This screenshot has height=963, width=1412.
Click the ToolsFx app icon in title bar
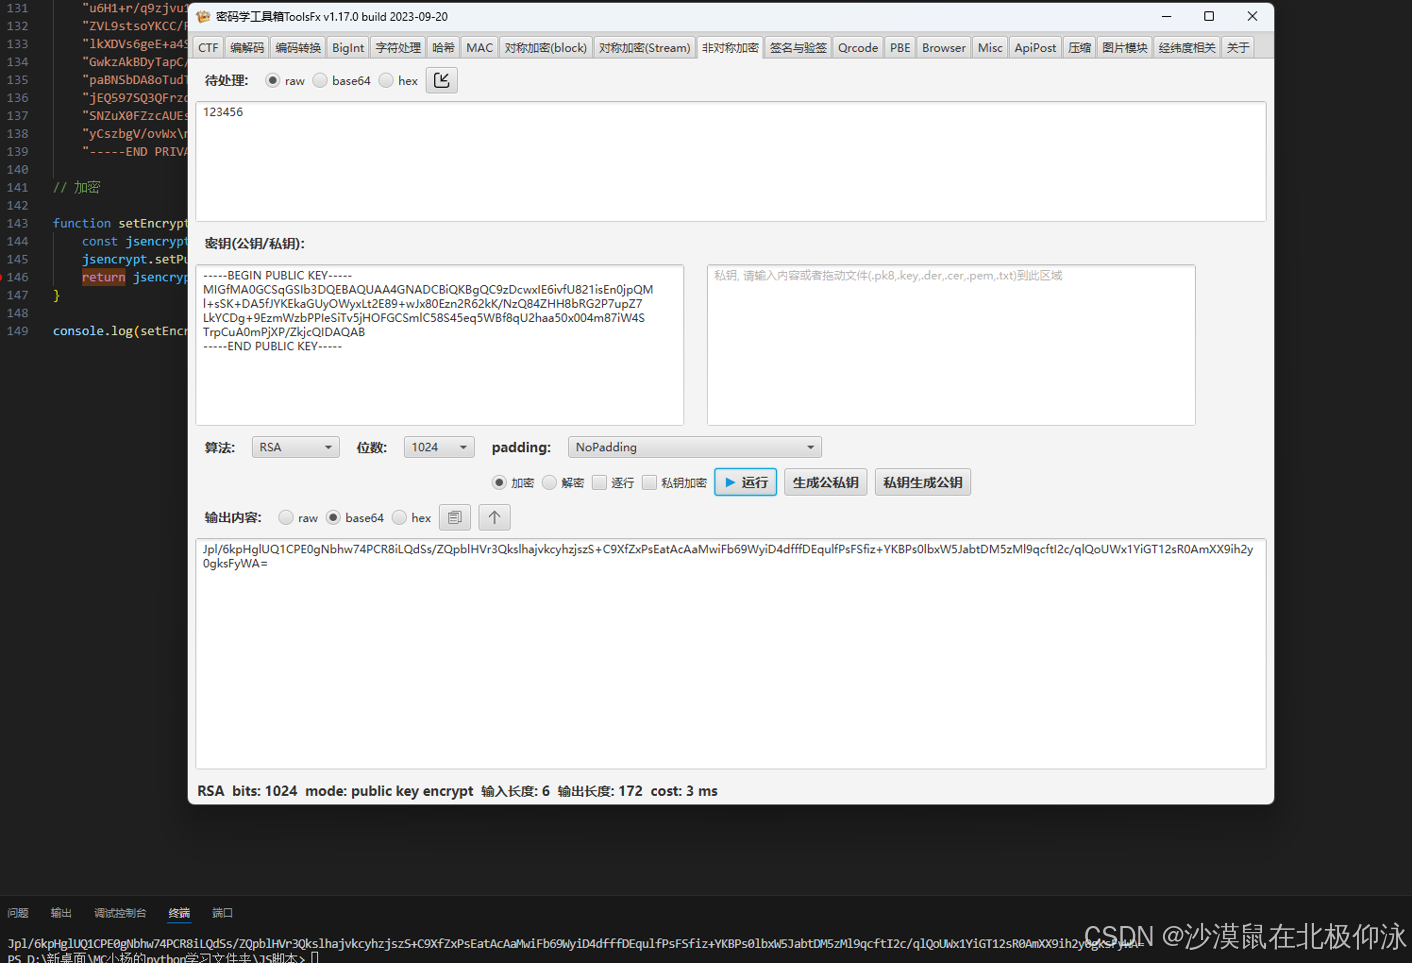202,16
